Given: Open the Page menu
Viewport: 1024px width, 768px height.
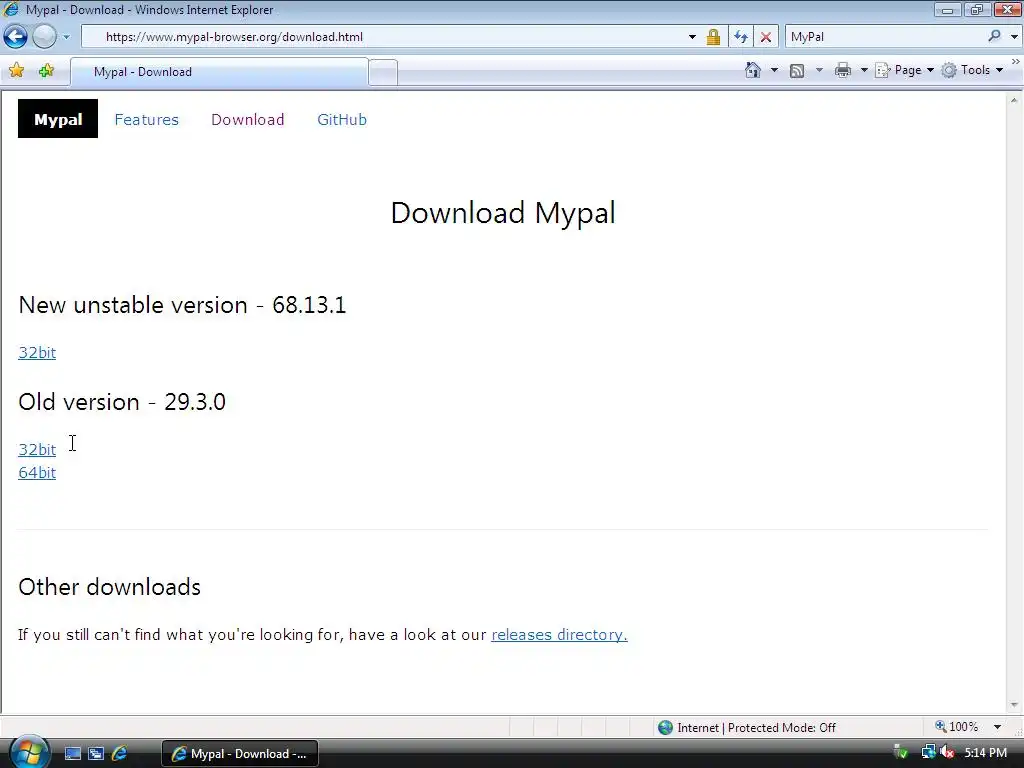Looking at the screenshot, I should pyautogui.click(x=904, y=70).
